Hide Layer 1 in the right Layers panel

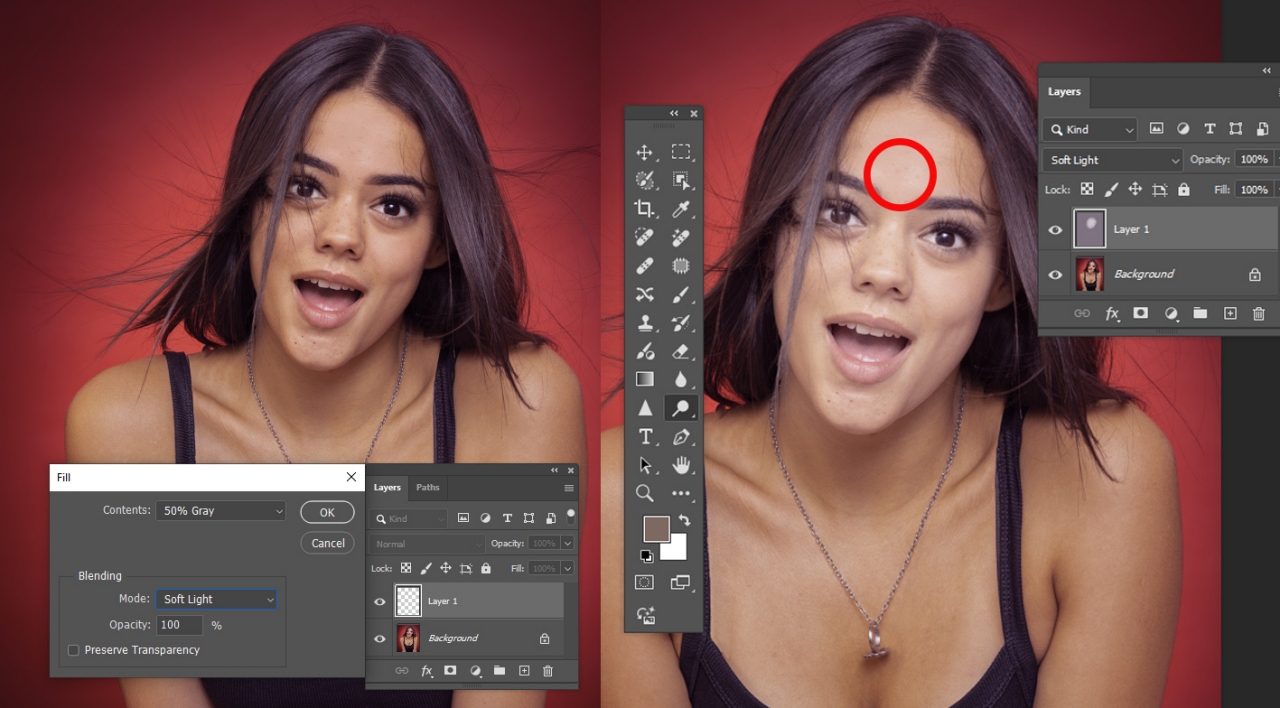1055,229
